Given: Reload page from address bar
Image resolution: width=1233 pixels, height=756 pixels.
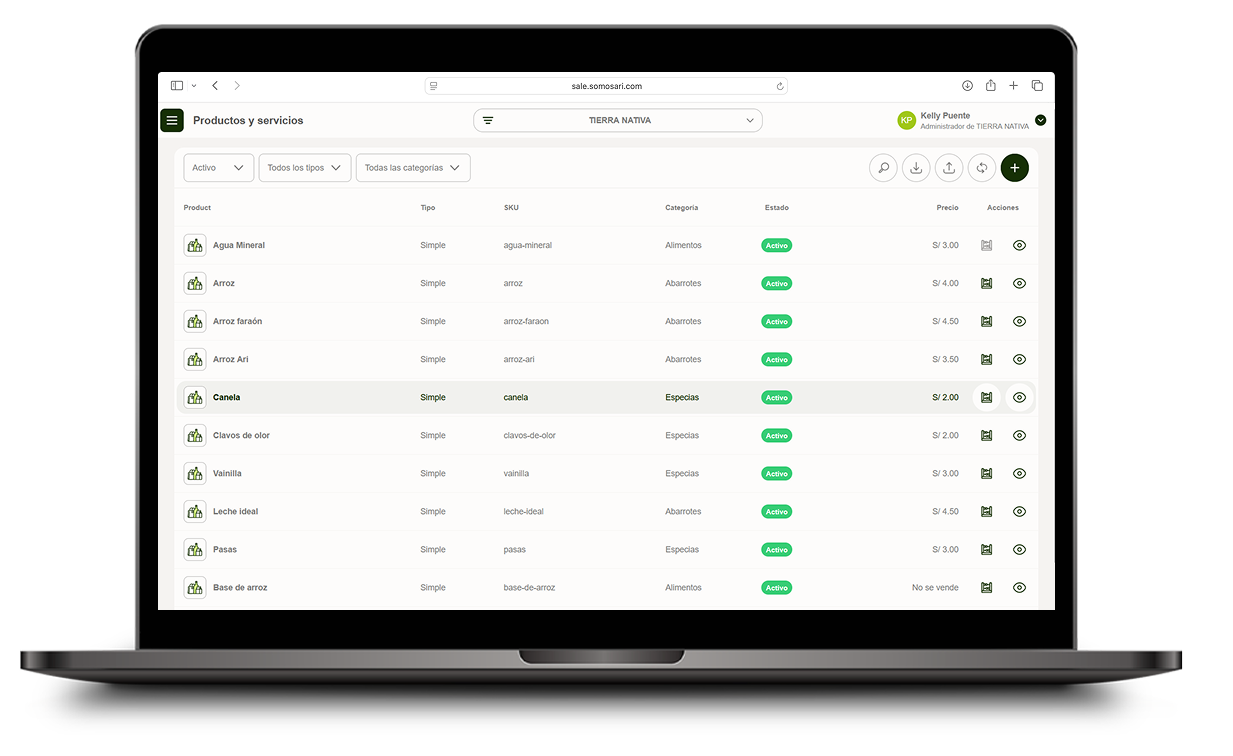Looking at the screenshot, I should [x=779, y=86].
